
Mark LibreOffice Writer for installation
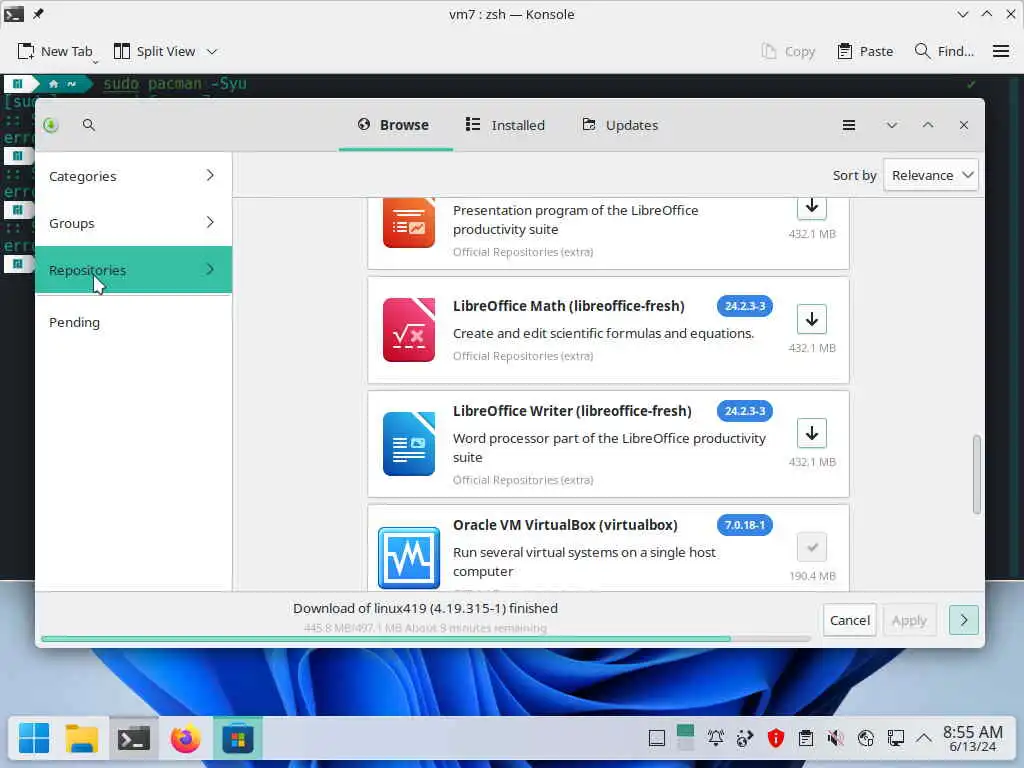tap(812, 433)
